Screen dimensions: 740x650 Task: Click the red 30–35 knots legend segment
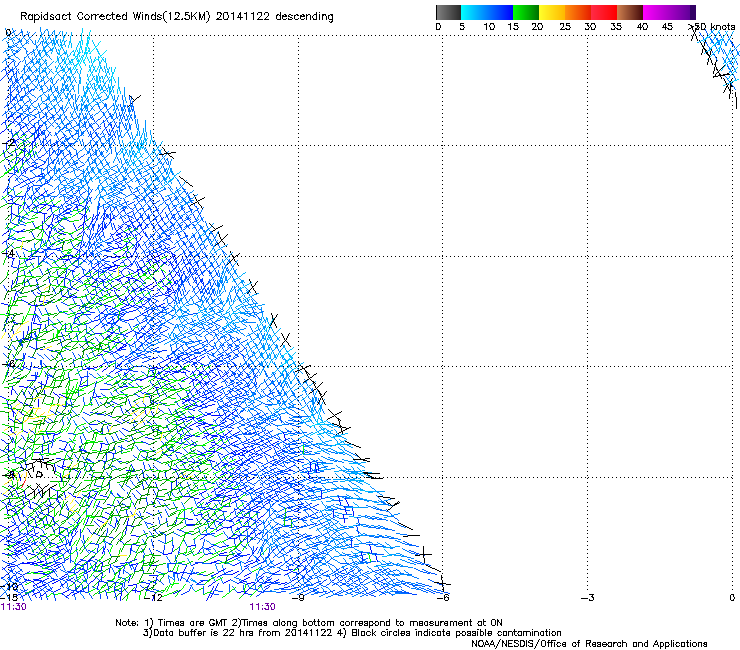(x=604, y=12)
